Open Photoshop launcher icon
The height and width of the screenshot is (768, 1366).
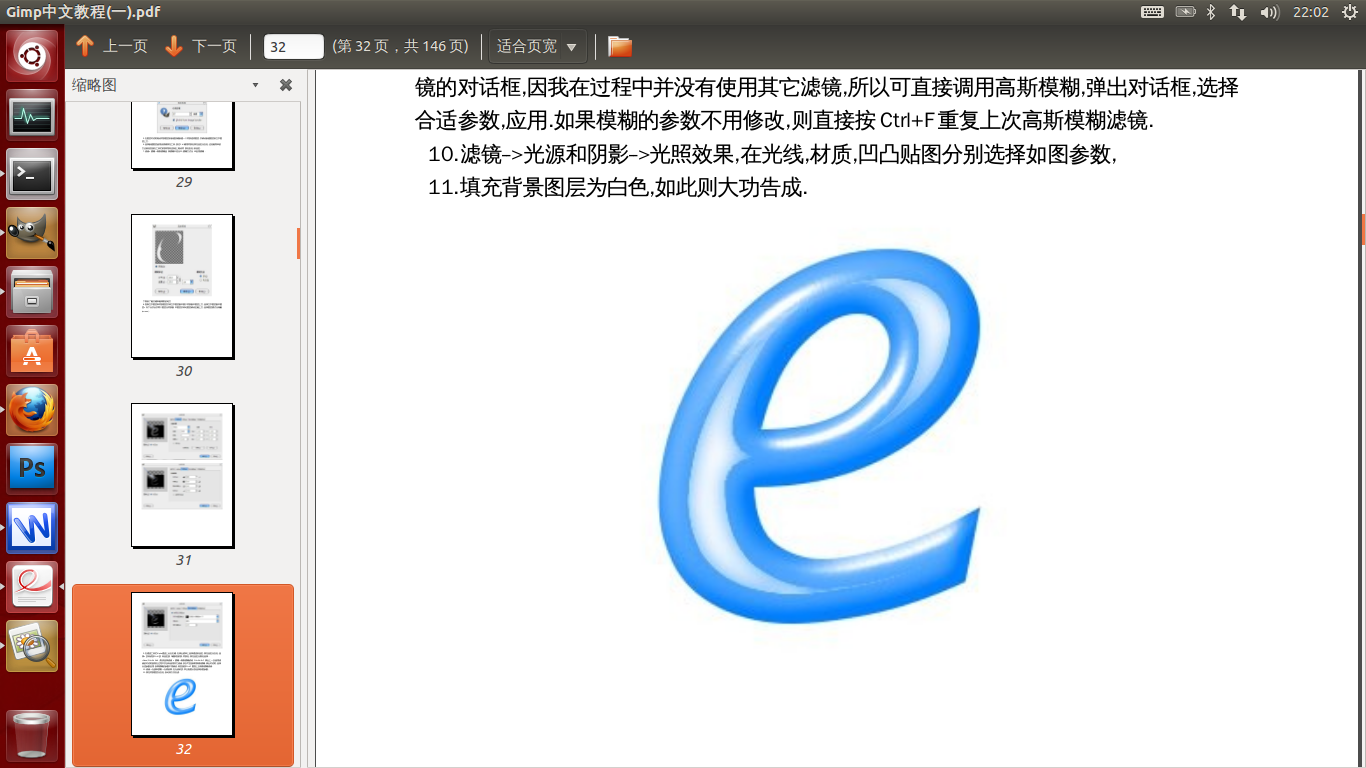(32, 469)
